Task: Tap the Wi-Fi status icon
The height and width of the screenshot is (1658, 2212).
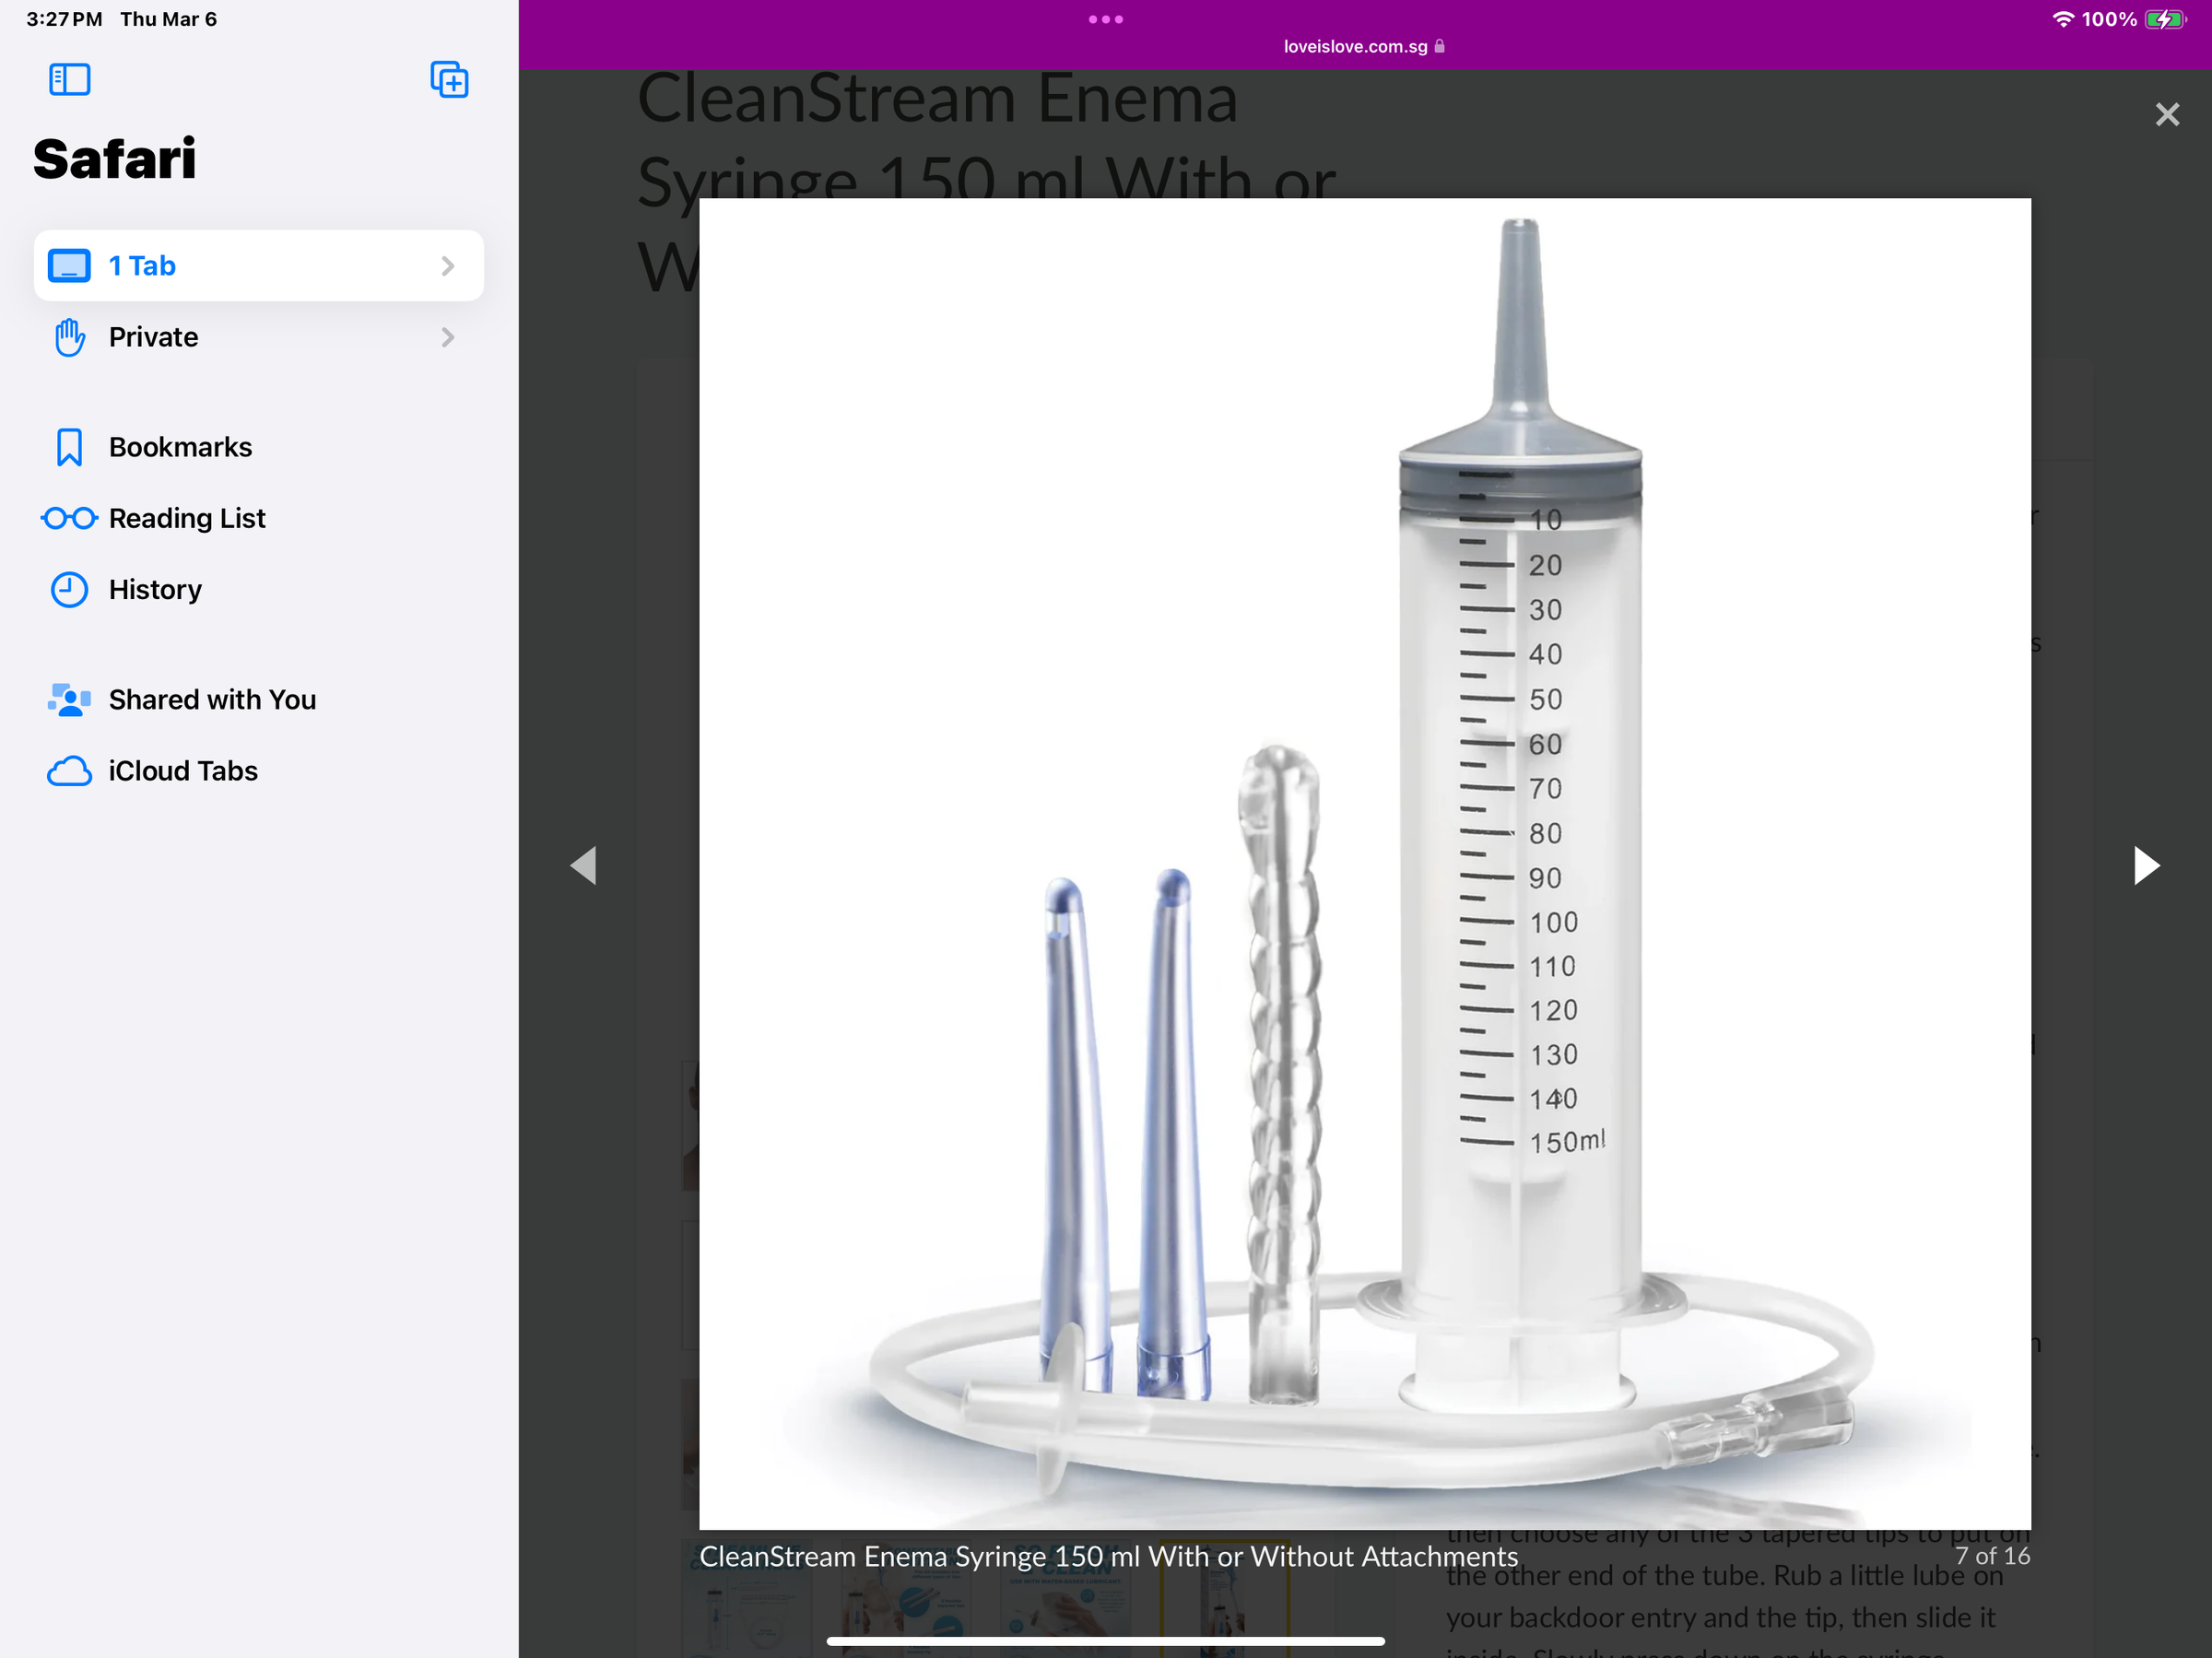Action: (x=2062, y=19)
